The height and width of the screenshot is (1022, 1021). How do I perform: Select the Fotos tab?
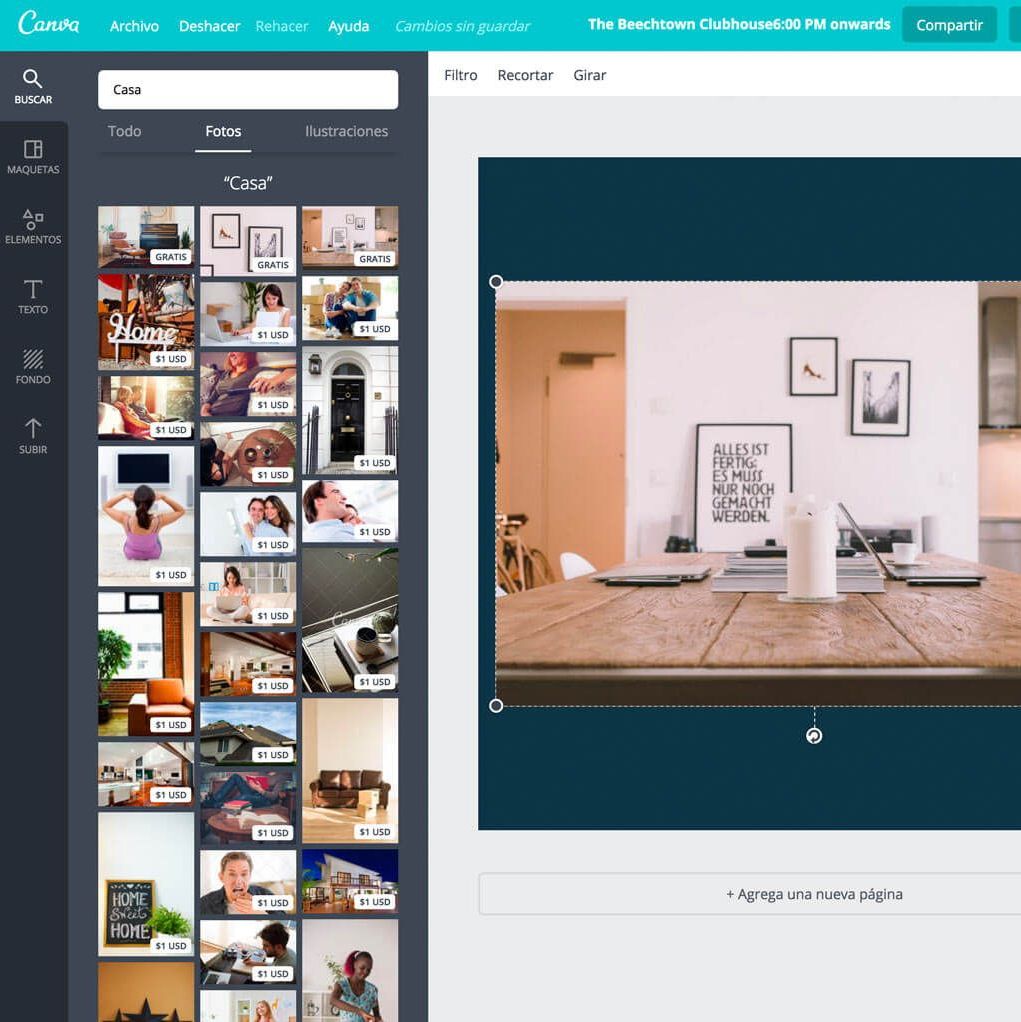223,130
